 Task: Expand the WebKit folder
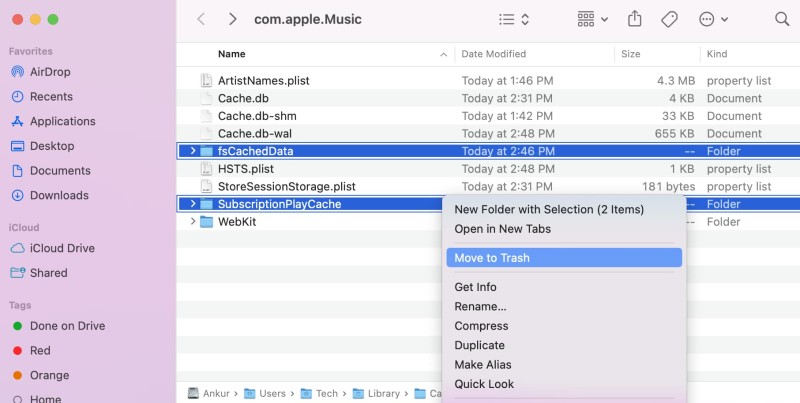(x=193, y=222)
